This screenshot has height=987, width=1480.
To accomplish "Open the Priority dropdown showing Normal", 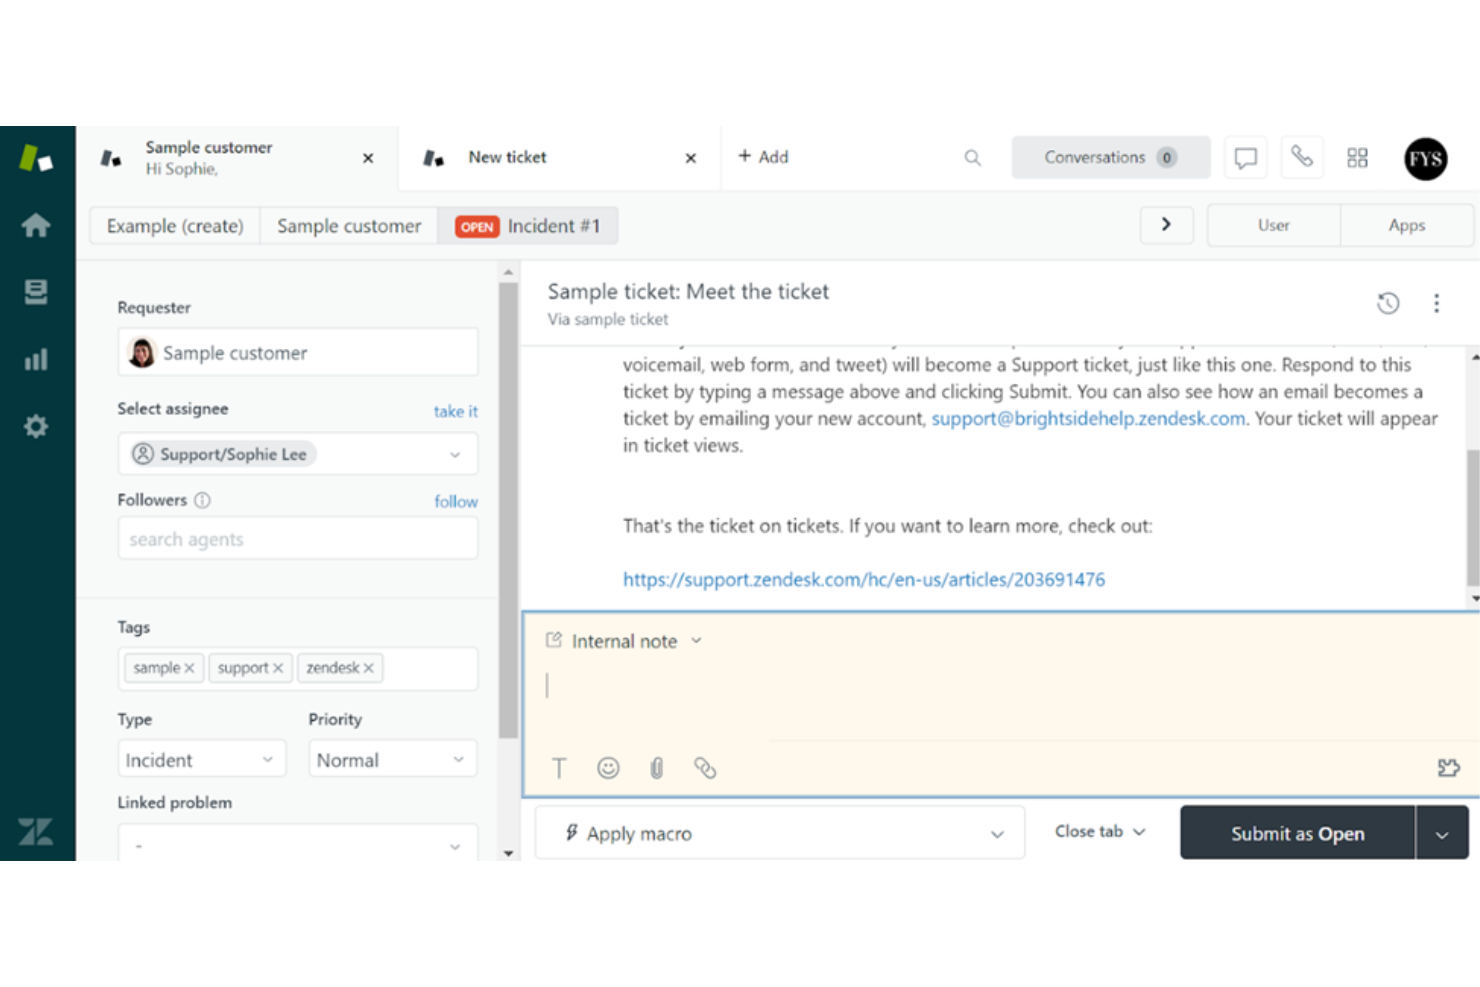I will tap(392, 758).
